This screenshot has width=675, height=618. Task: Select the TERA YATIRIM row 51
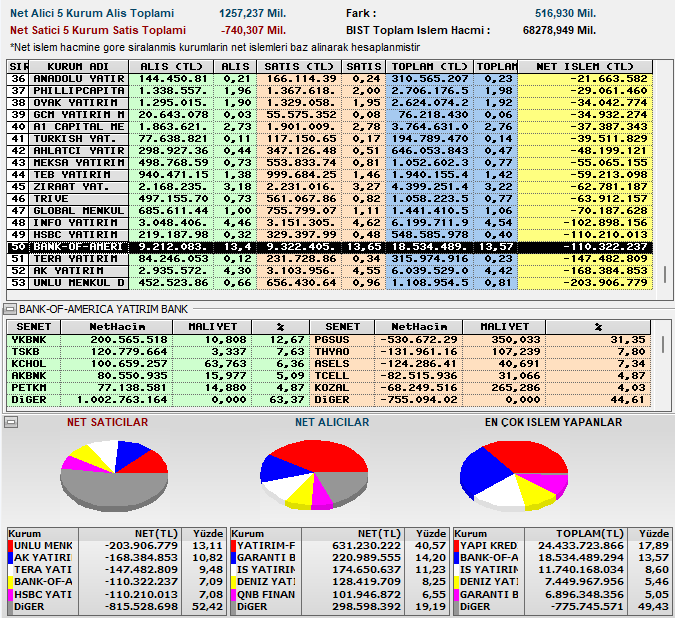pyautogui.click(x=330, y=259)
